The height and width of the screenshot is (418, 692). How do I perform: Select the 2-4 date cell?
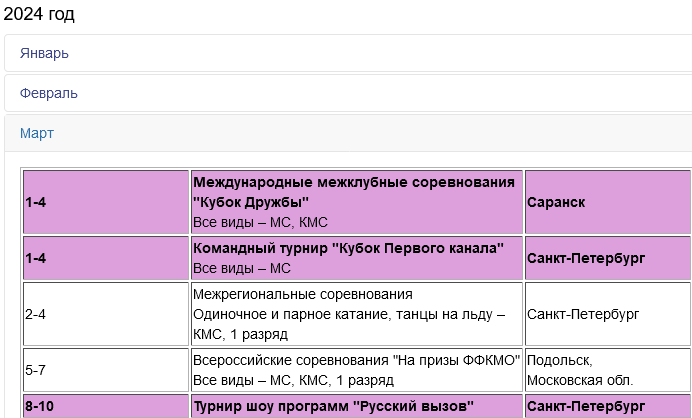(x=36, y=314)
